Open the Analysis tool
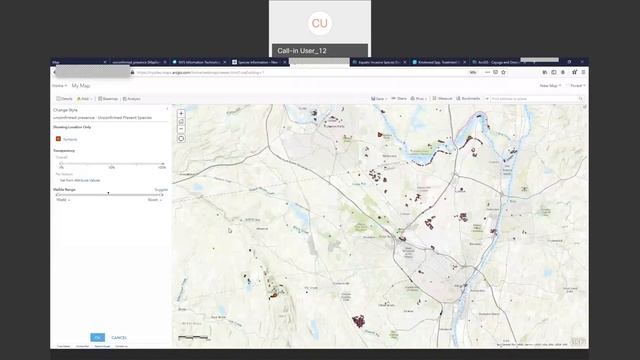640x360 pixels. (x=132, y=99)
